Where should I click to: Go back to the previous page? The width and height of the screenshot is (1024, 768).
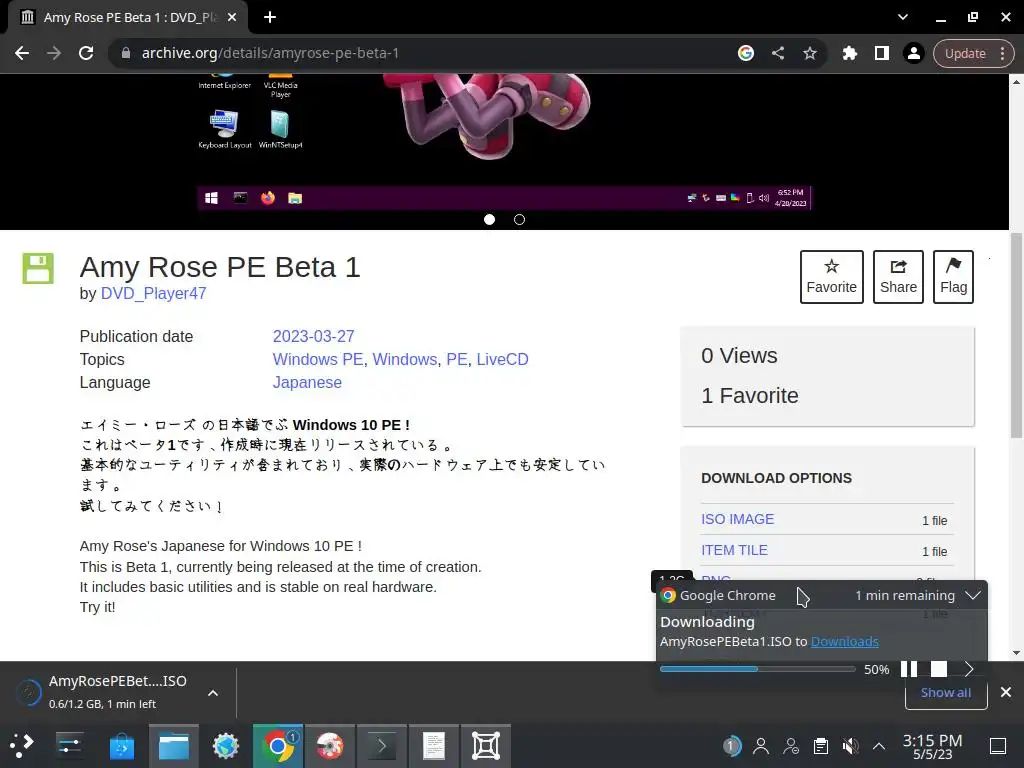pyautogui.click(x=22, y=53)
